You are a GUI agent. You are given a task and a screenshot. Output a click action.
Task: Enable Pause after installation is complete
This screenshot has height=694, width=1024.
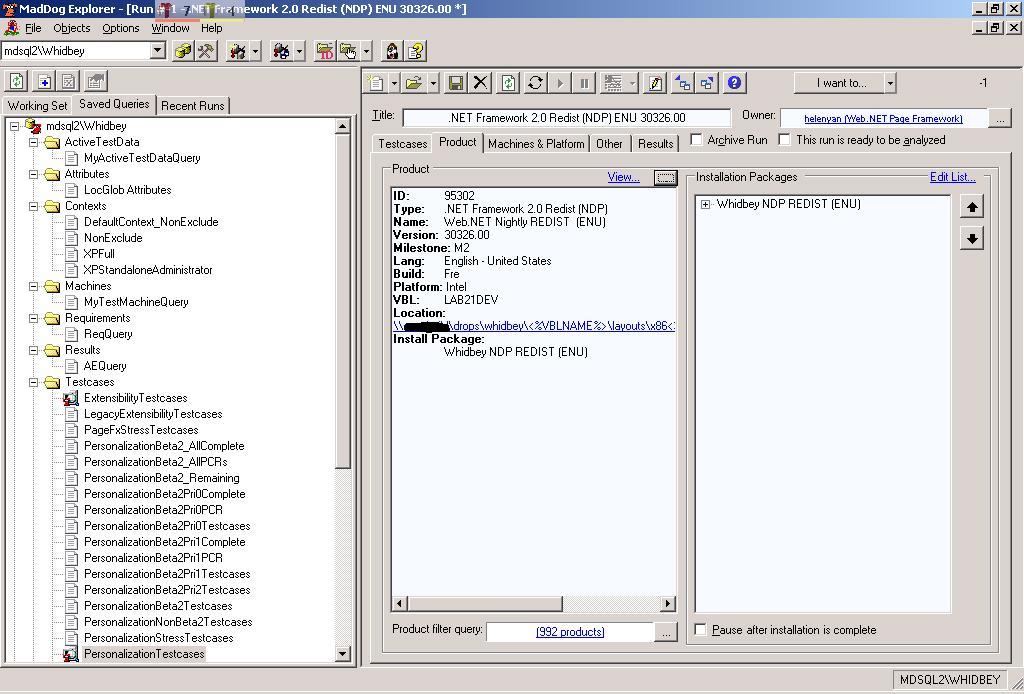pyautogui.click(x=700, y=630)
